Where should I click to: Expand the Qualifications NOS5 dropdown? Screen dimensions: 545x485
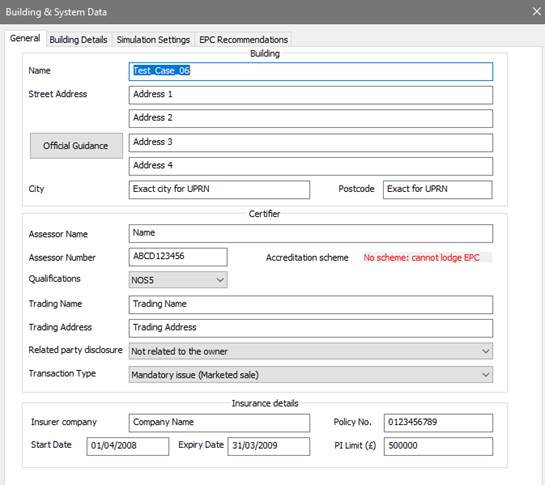(x=178, y=280)
